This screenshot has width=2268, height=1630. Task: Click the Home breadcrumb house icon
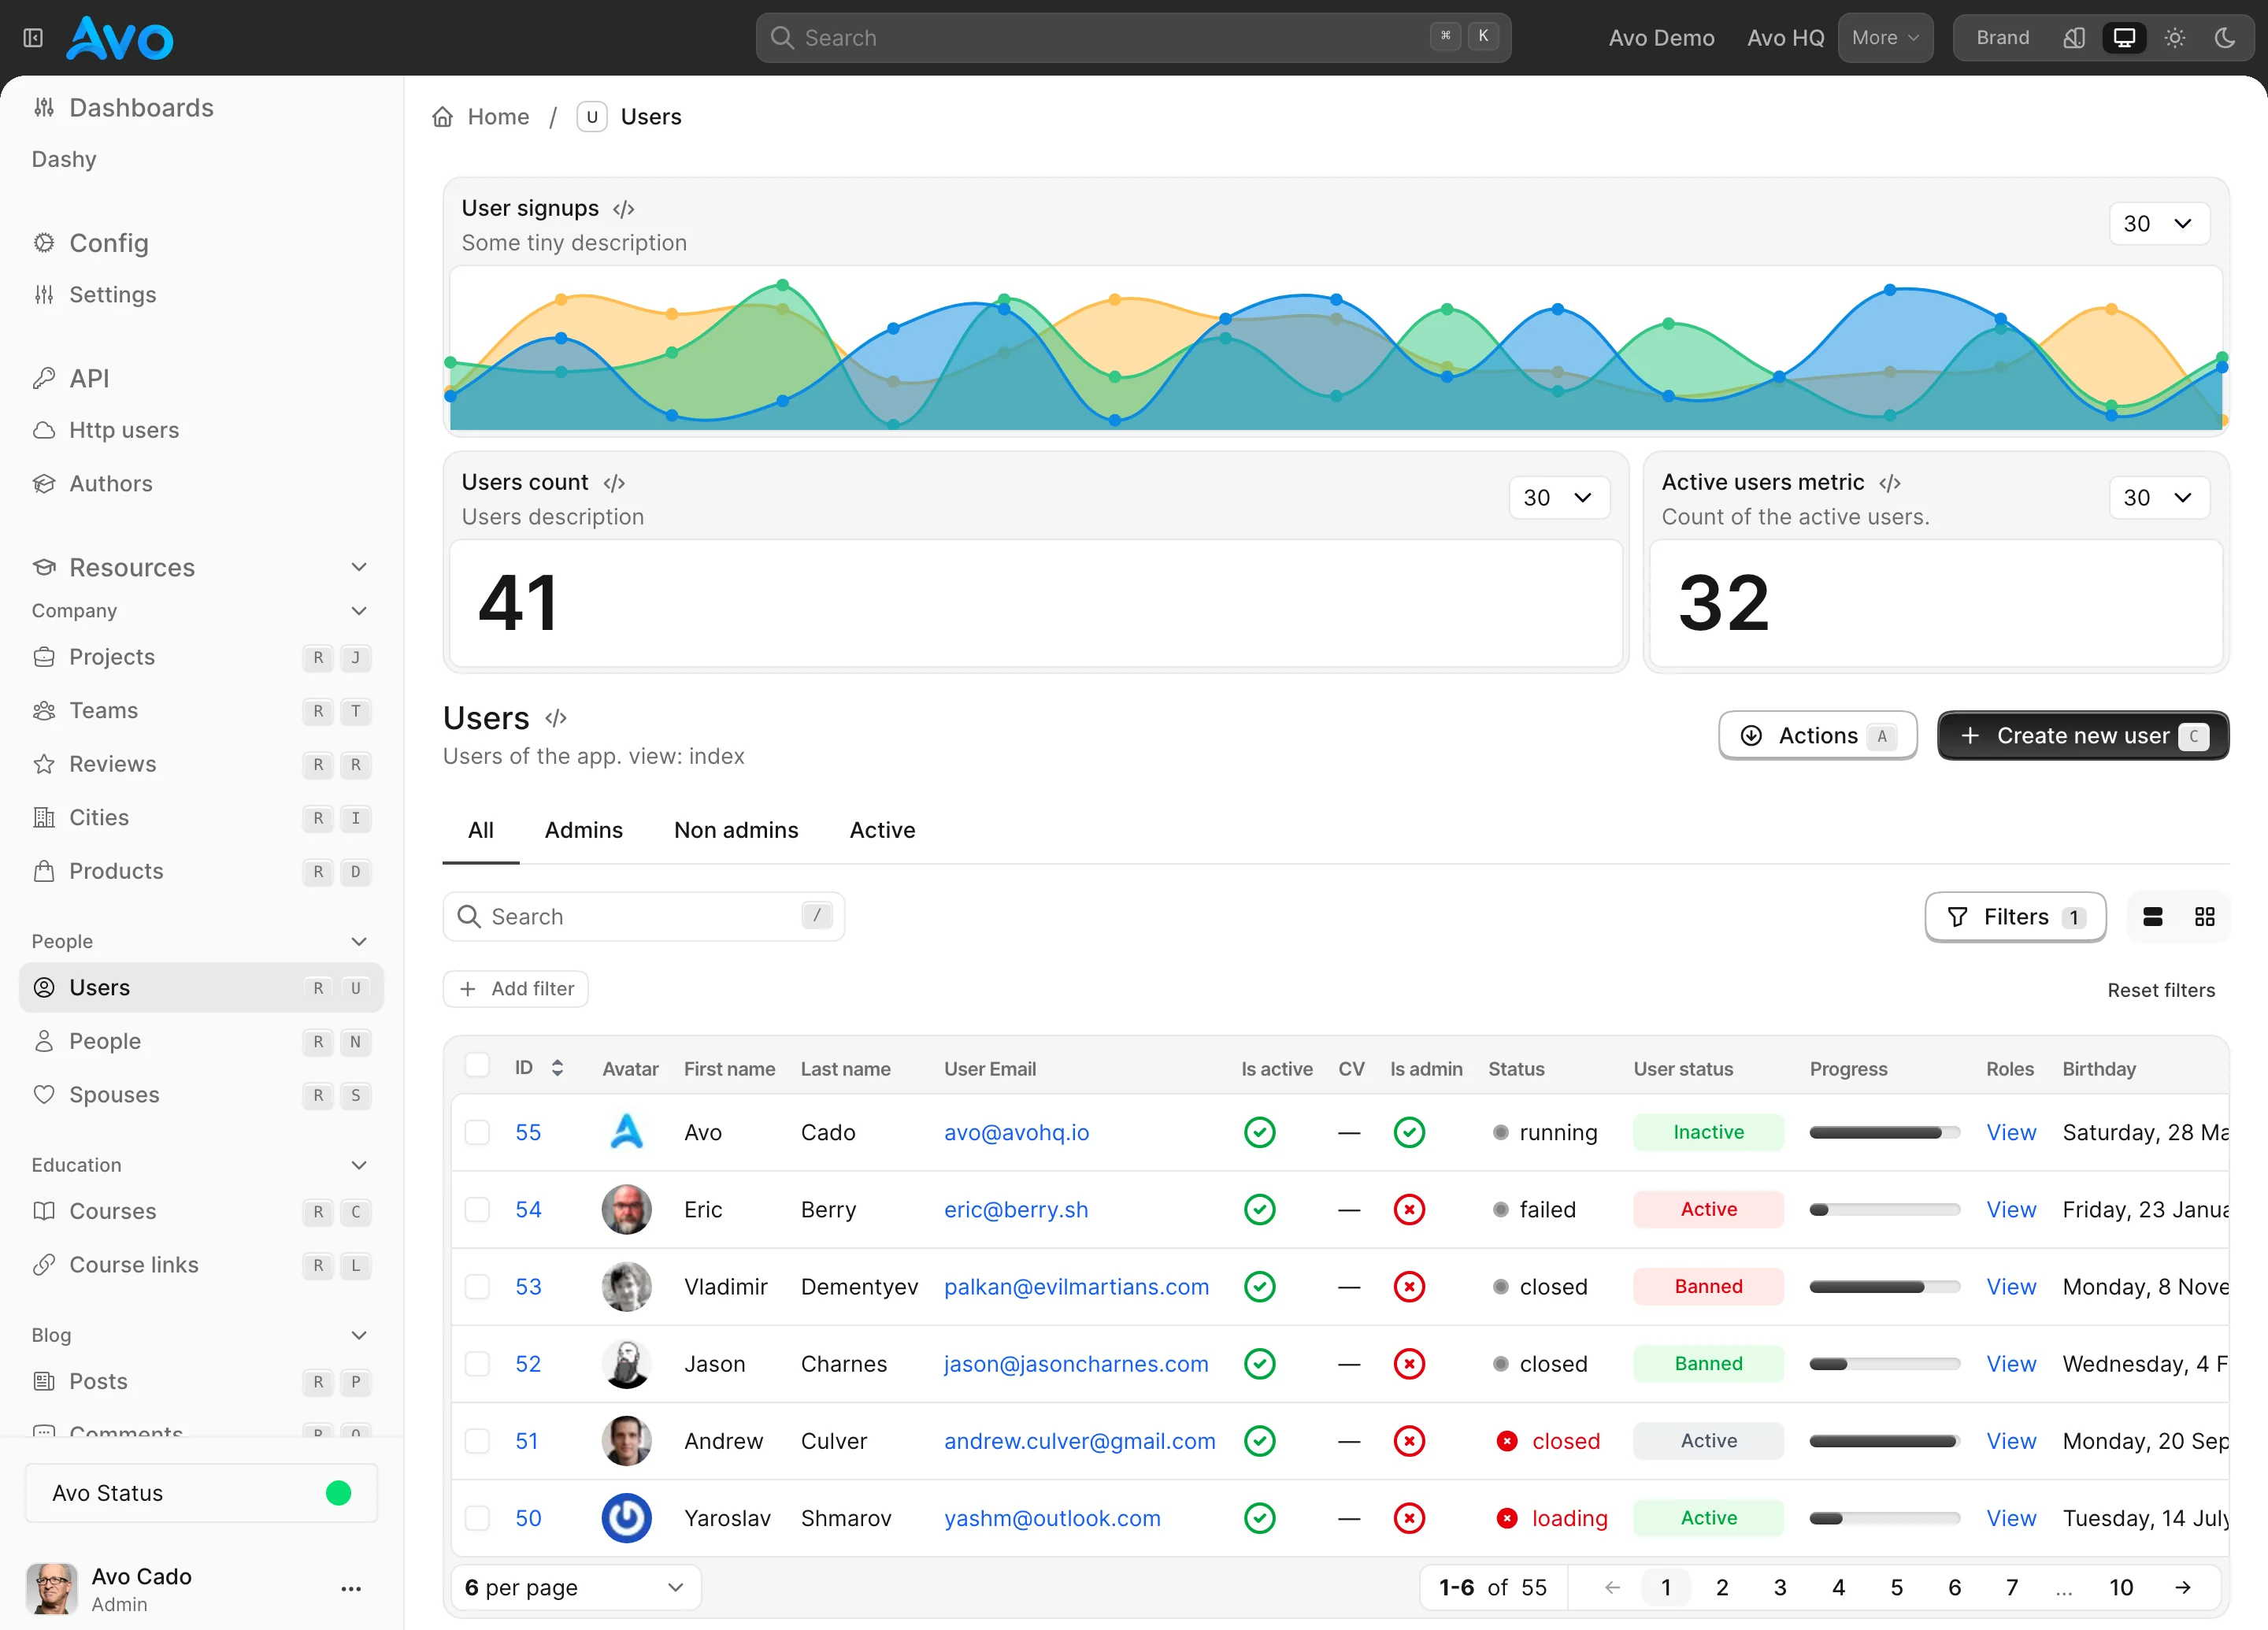[x=443, y=117]
